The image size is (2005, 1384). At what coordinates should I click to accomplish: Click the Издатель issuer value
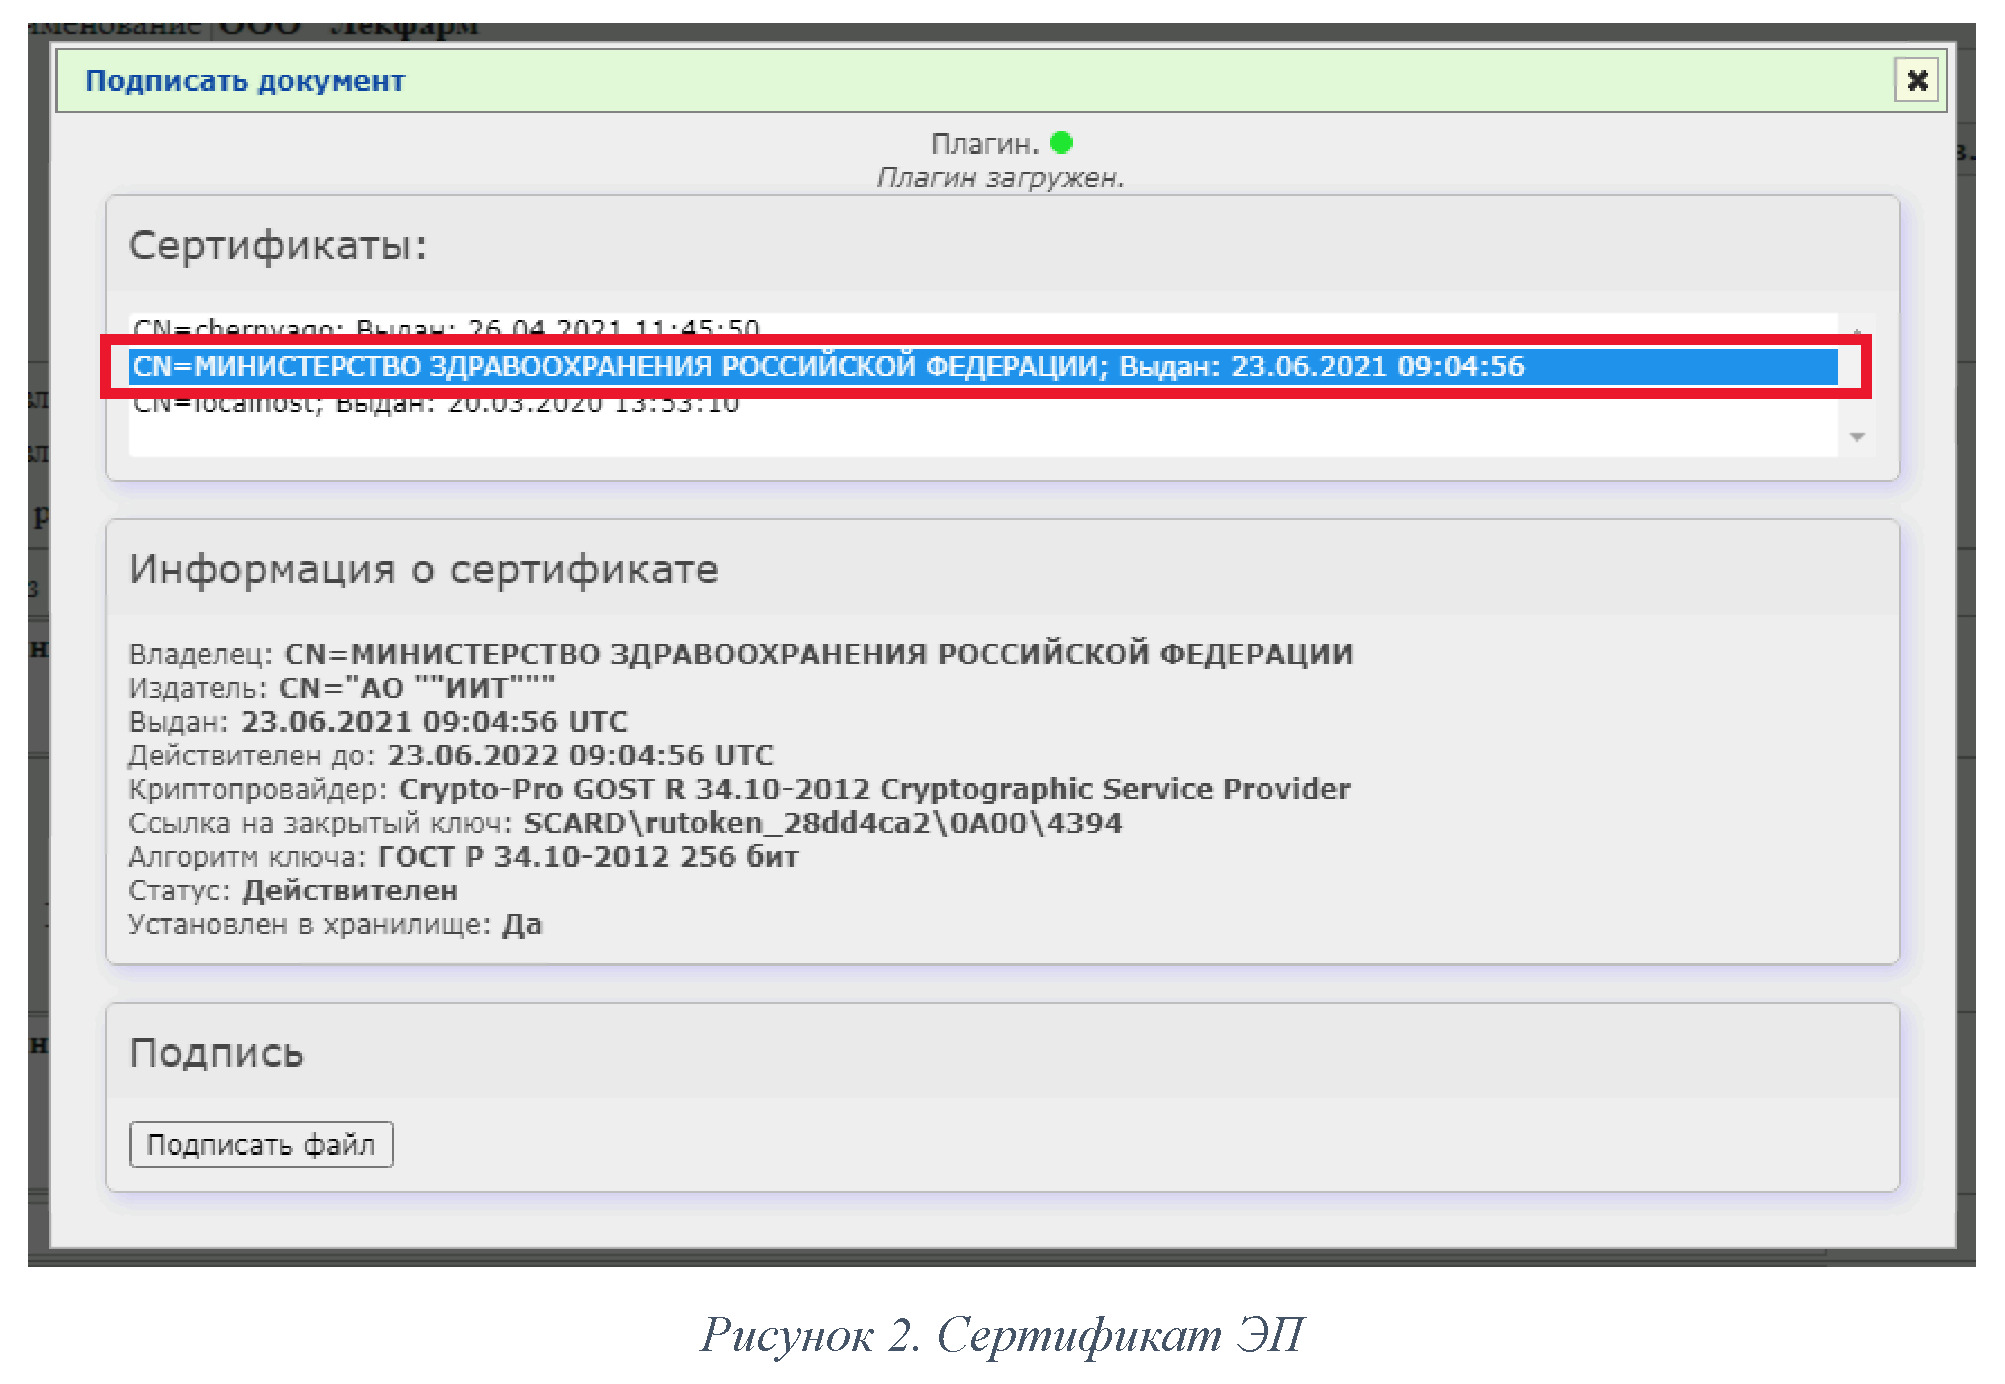click(x=416, y=688)
